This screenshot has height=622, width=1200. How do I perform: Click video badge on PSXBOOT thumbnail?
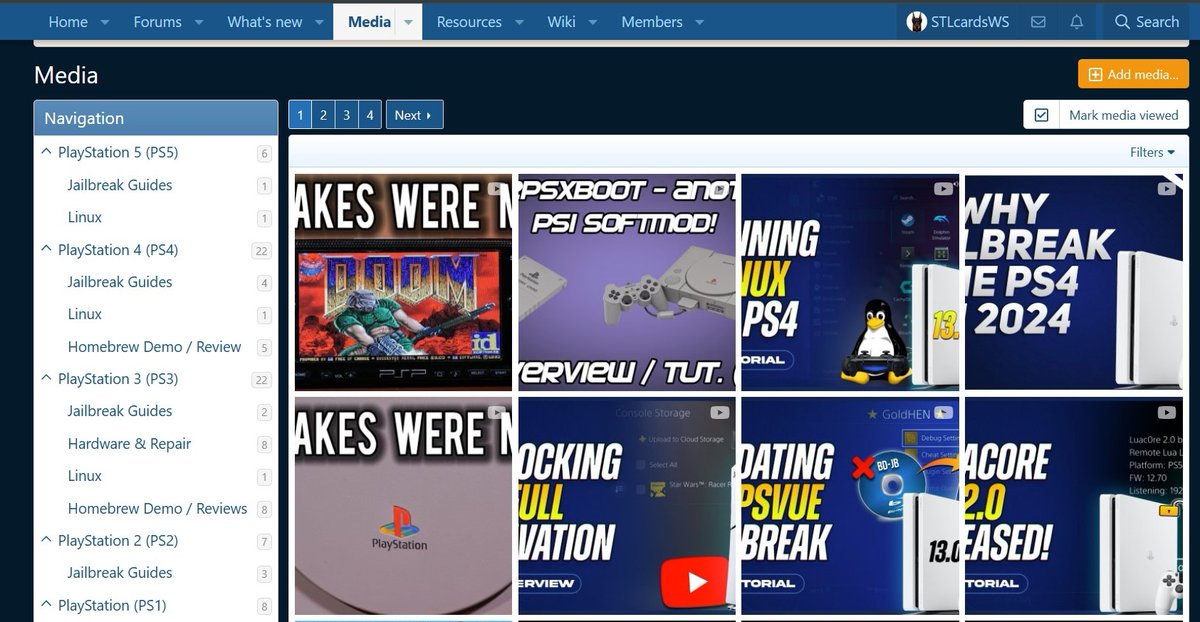[x=719, y=189]
